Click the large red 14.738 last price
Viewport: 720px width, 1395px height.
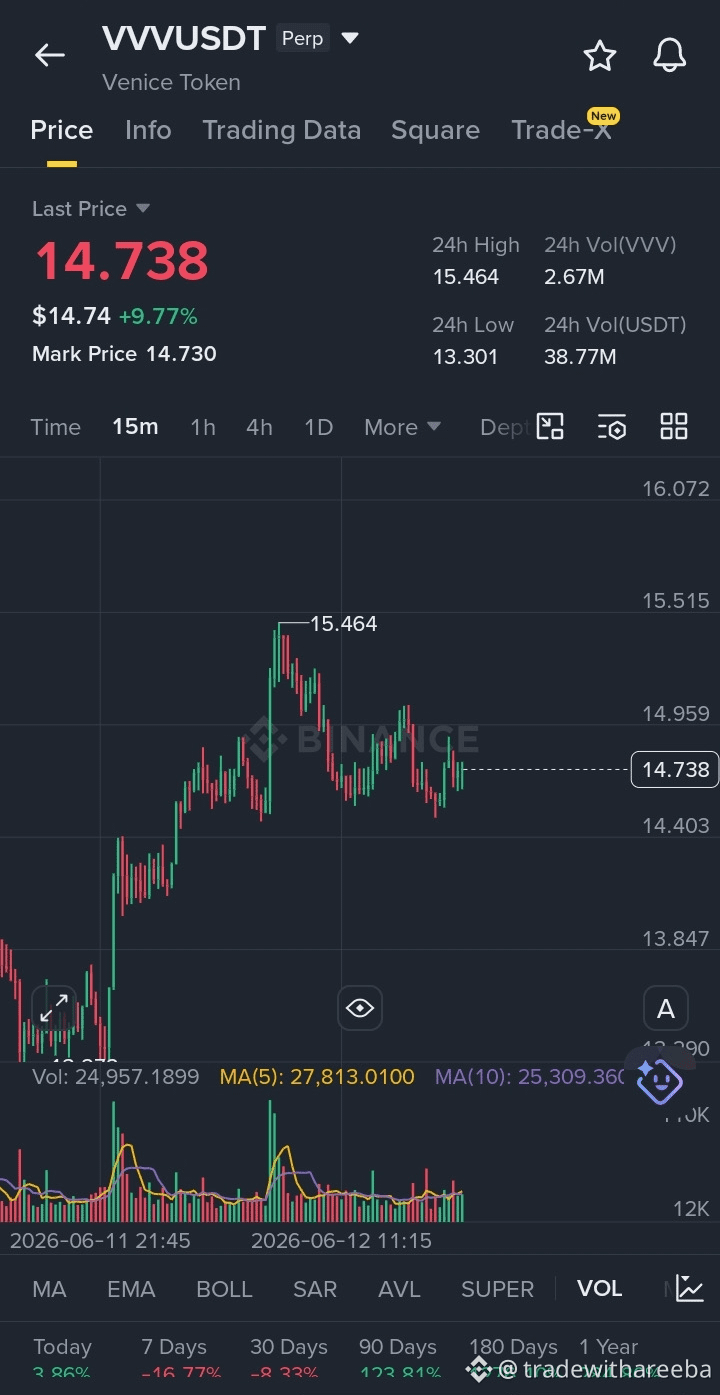121,260
